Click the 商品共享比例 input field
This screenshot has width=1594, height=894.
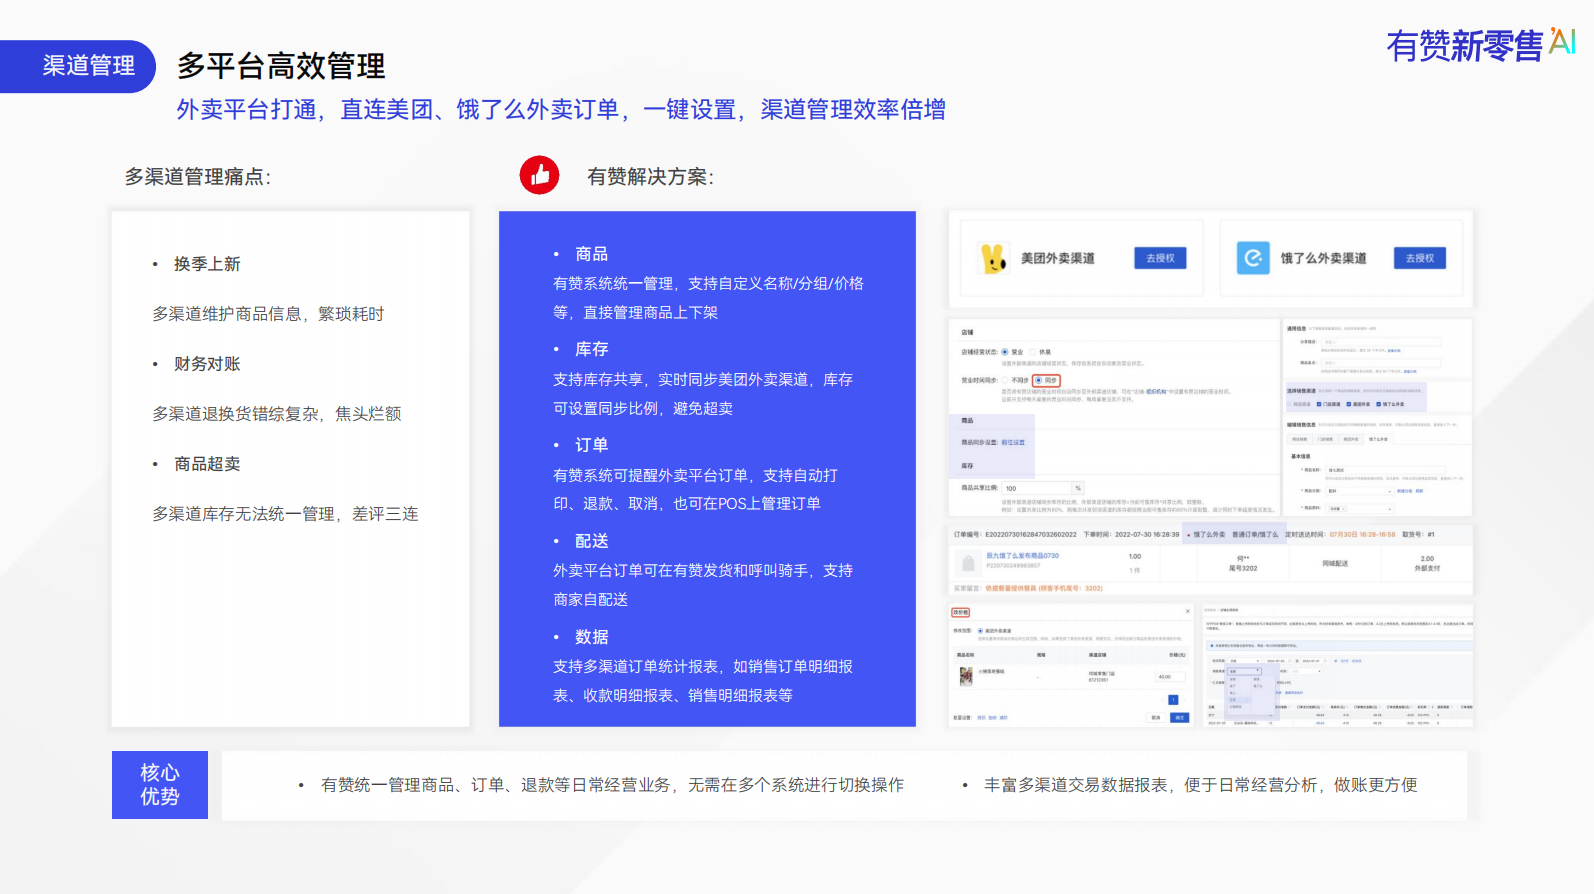1037,488
